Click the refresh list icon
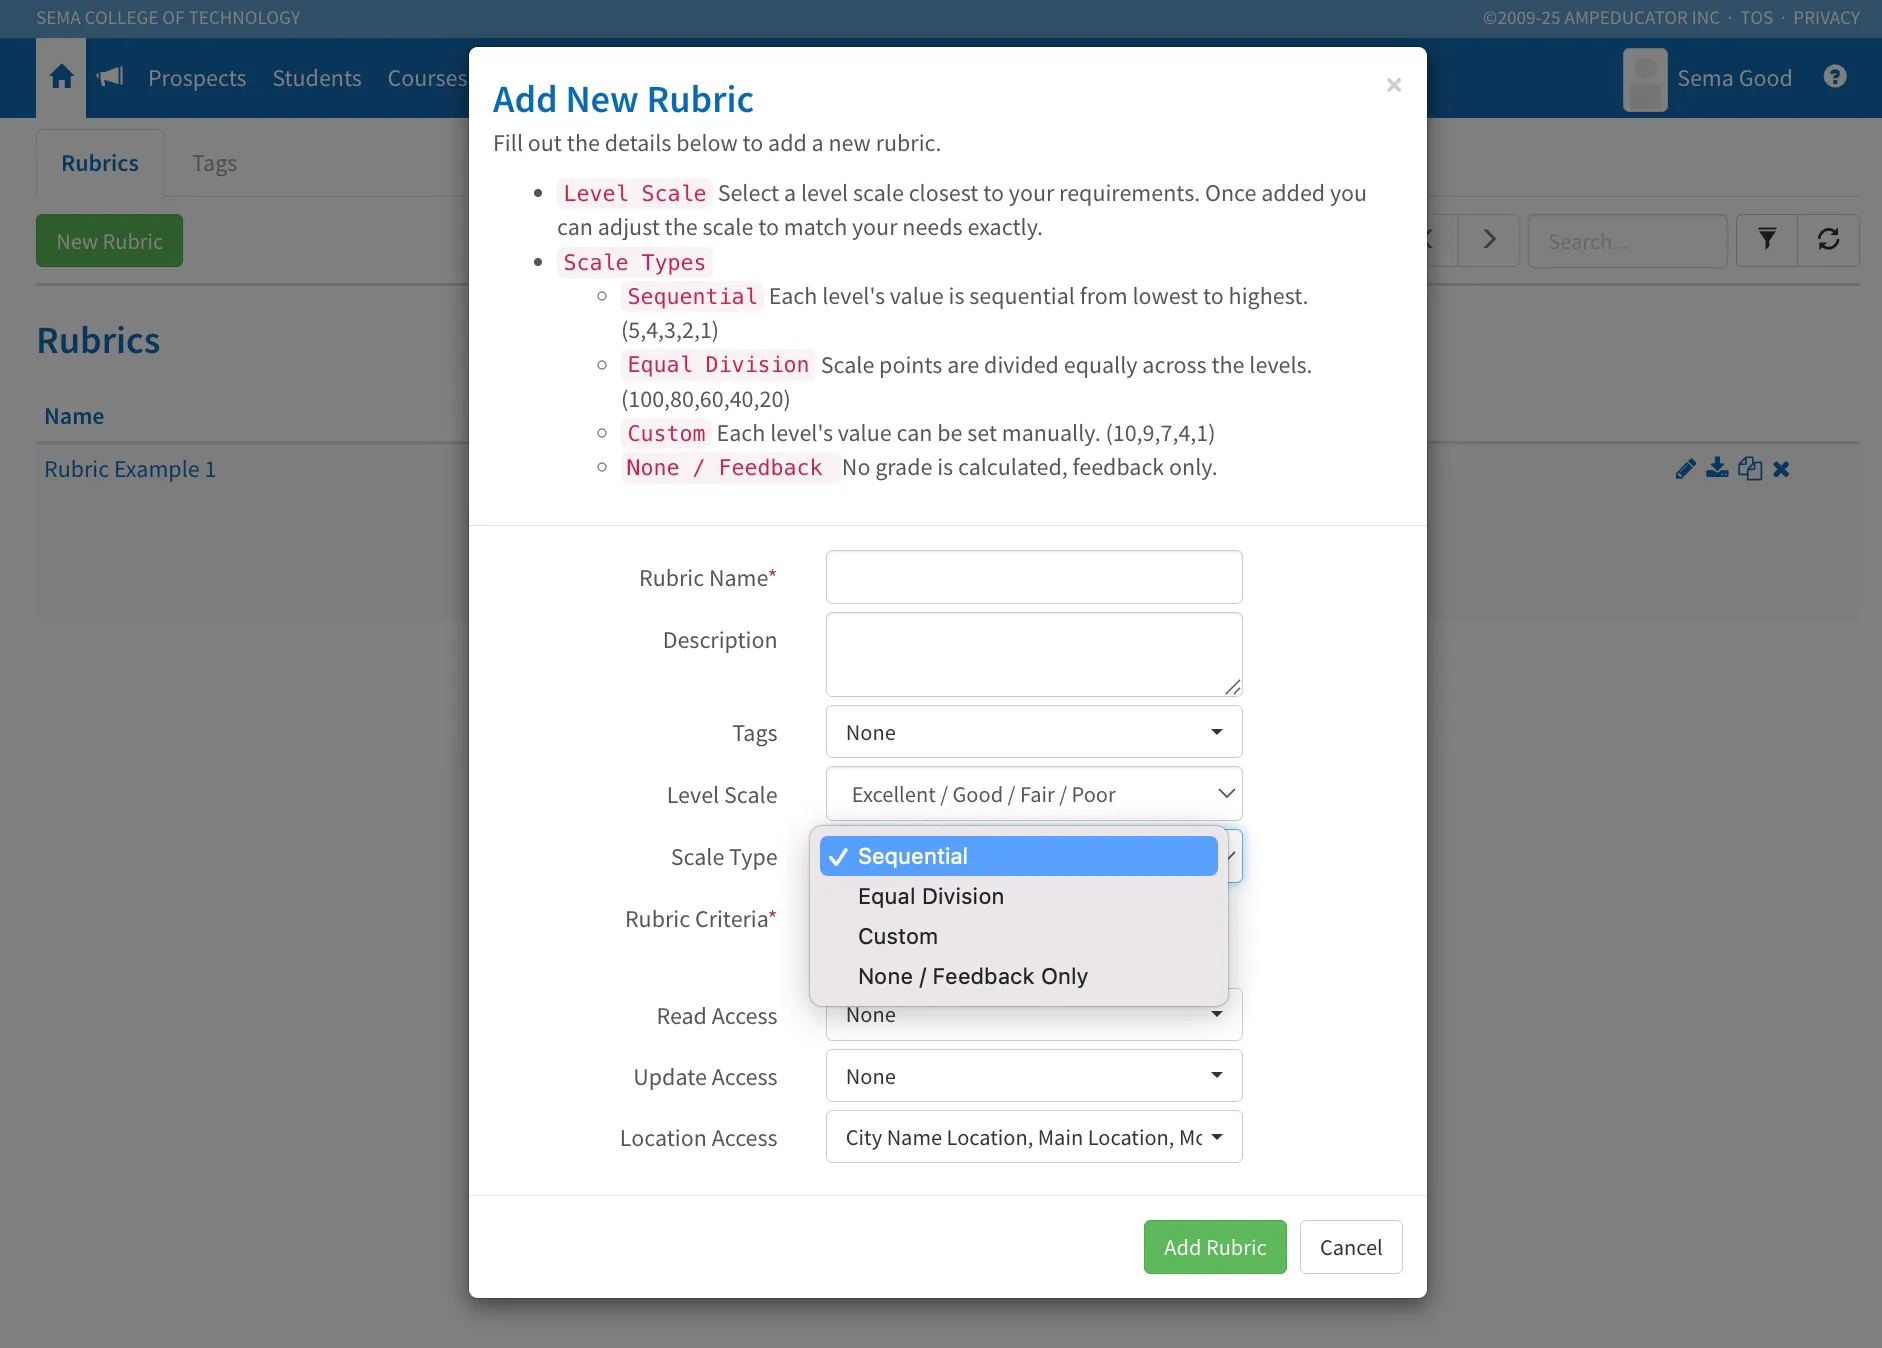This screenshot has width=1882, height=1348. point(1829,240)
